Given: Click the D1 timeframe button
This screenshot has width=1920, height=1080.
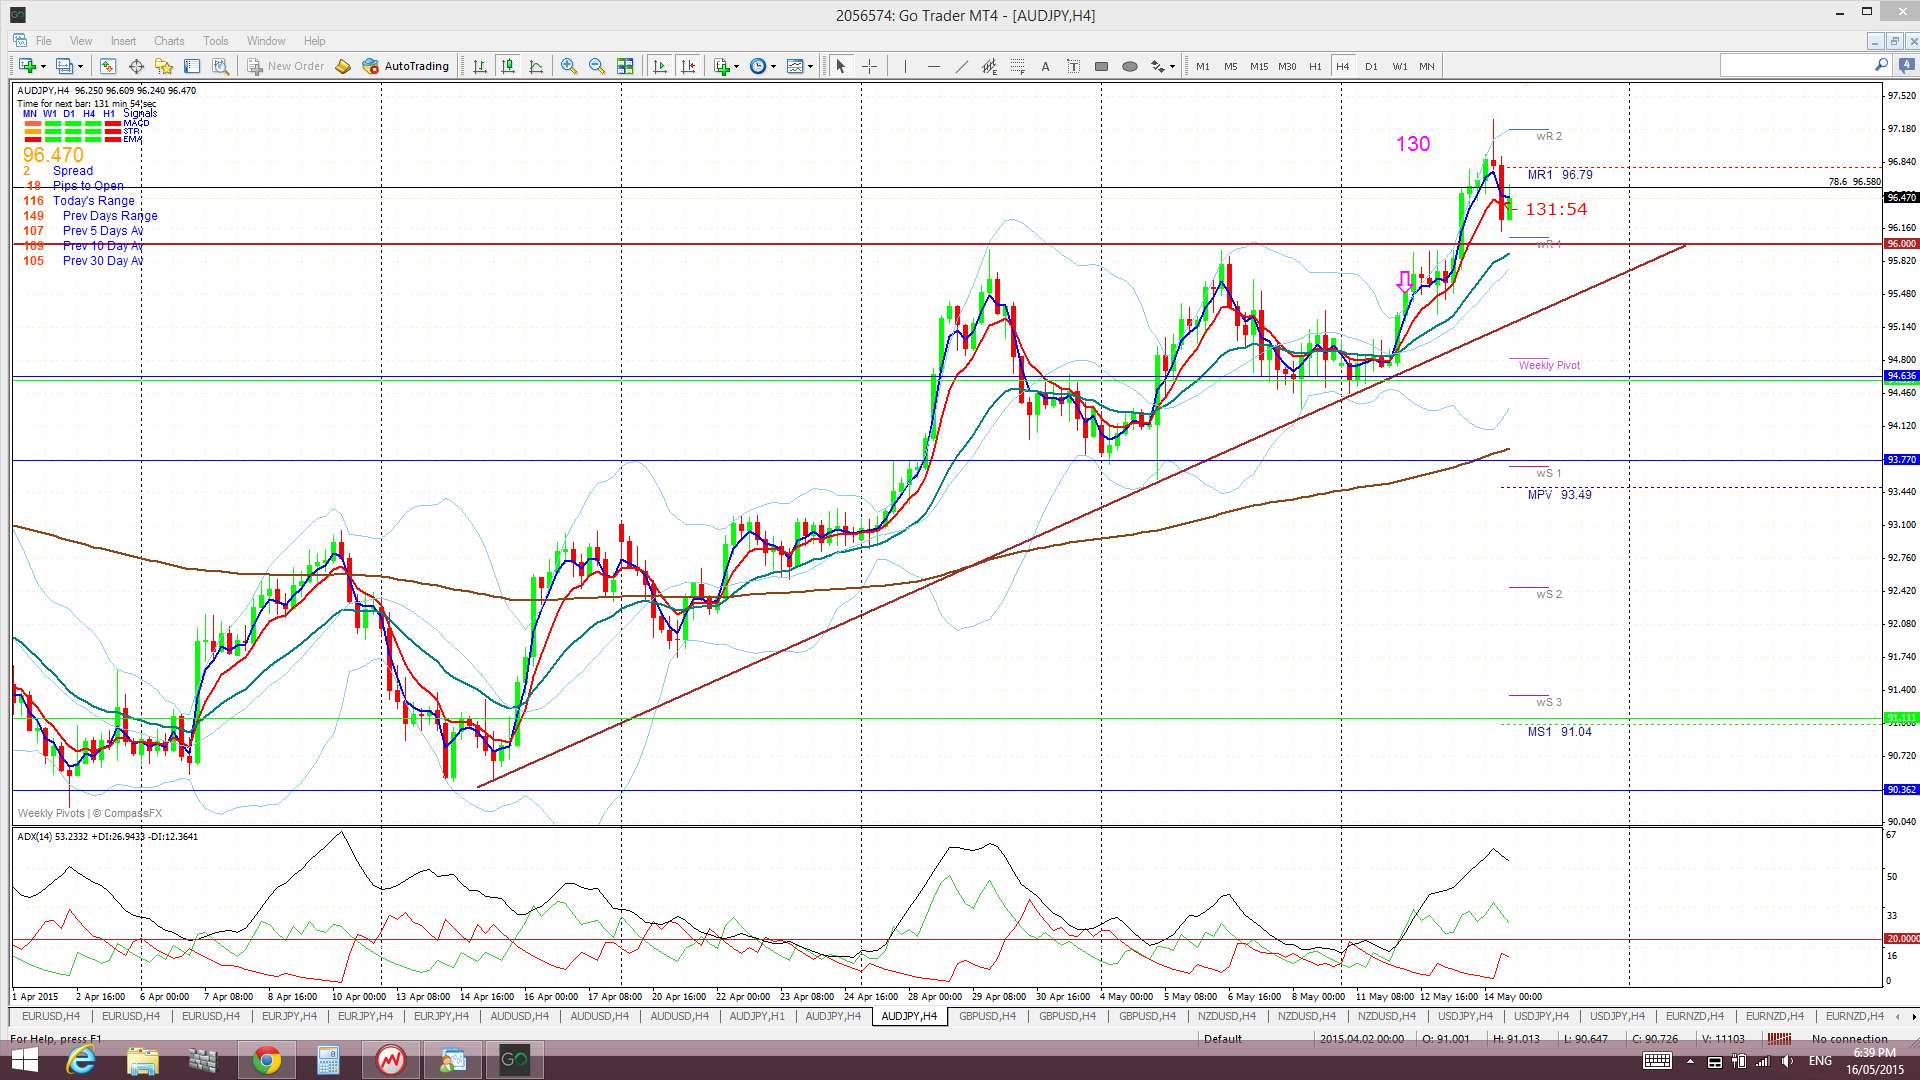Looking at the screenshot, I should [1371, 66].
